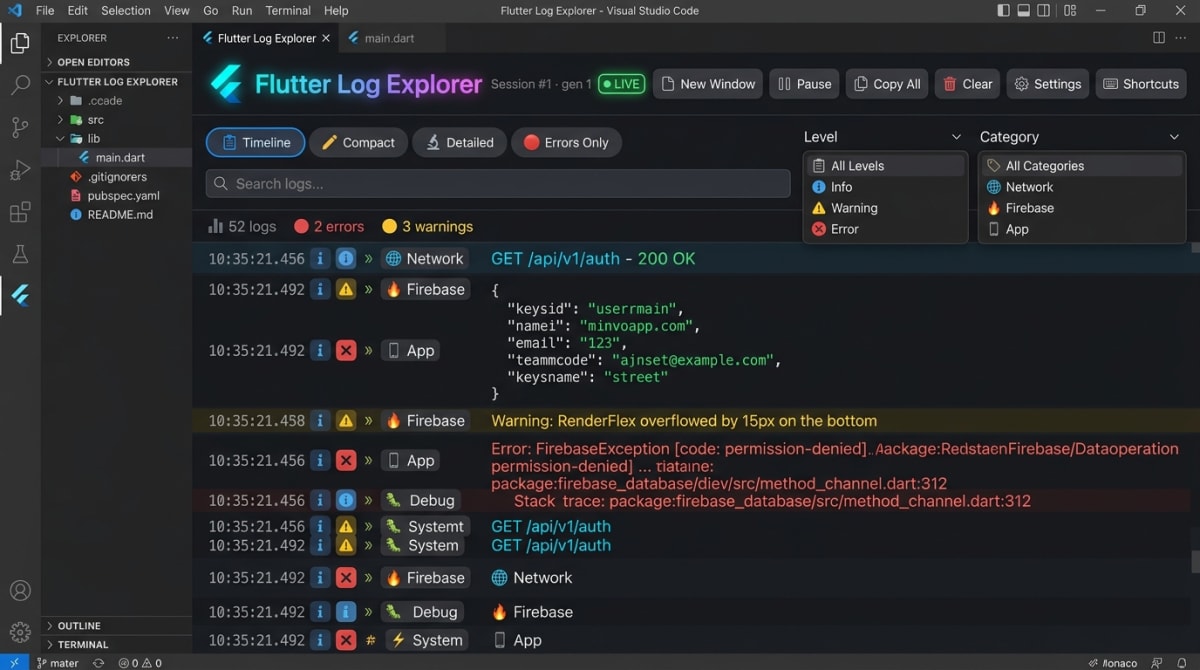The height and width of the screenshot is (670, 1200).
Task: Open the Accounts icon
Action: 20,590
